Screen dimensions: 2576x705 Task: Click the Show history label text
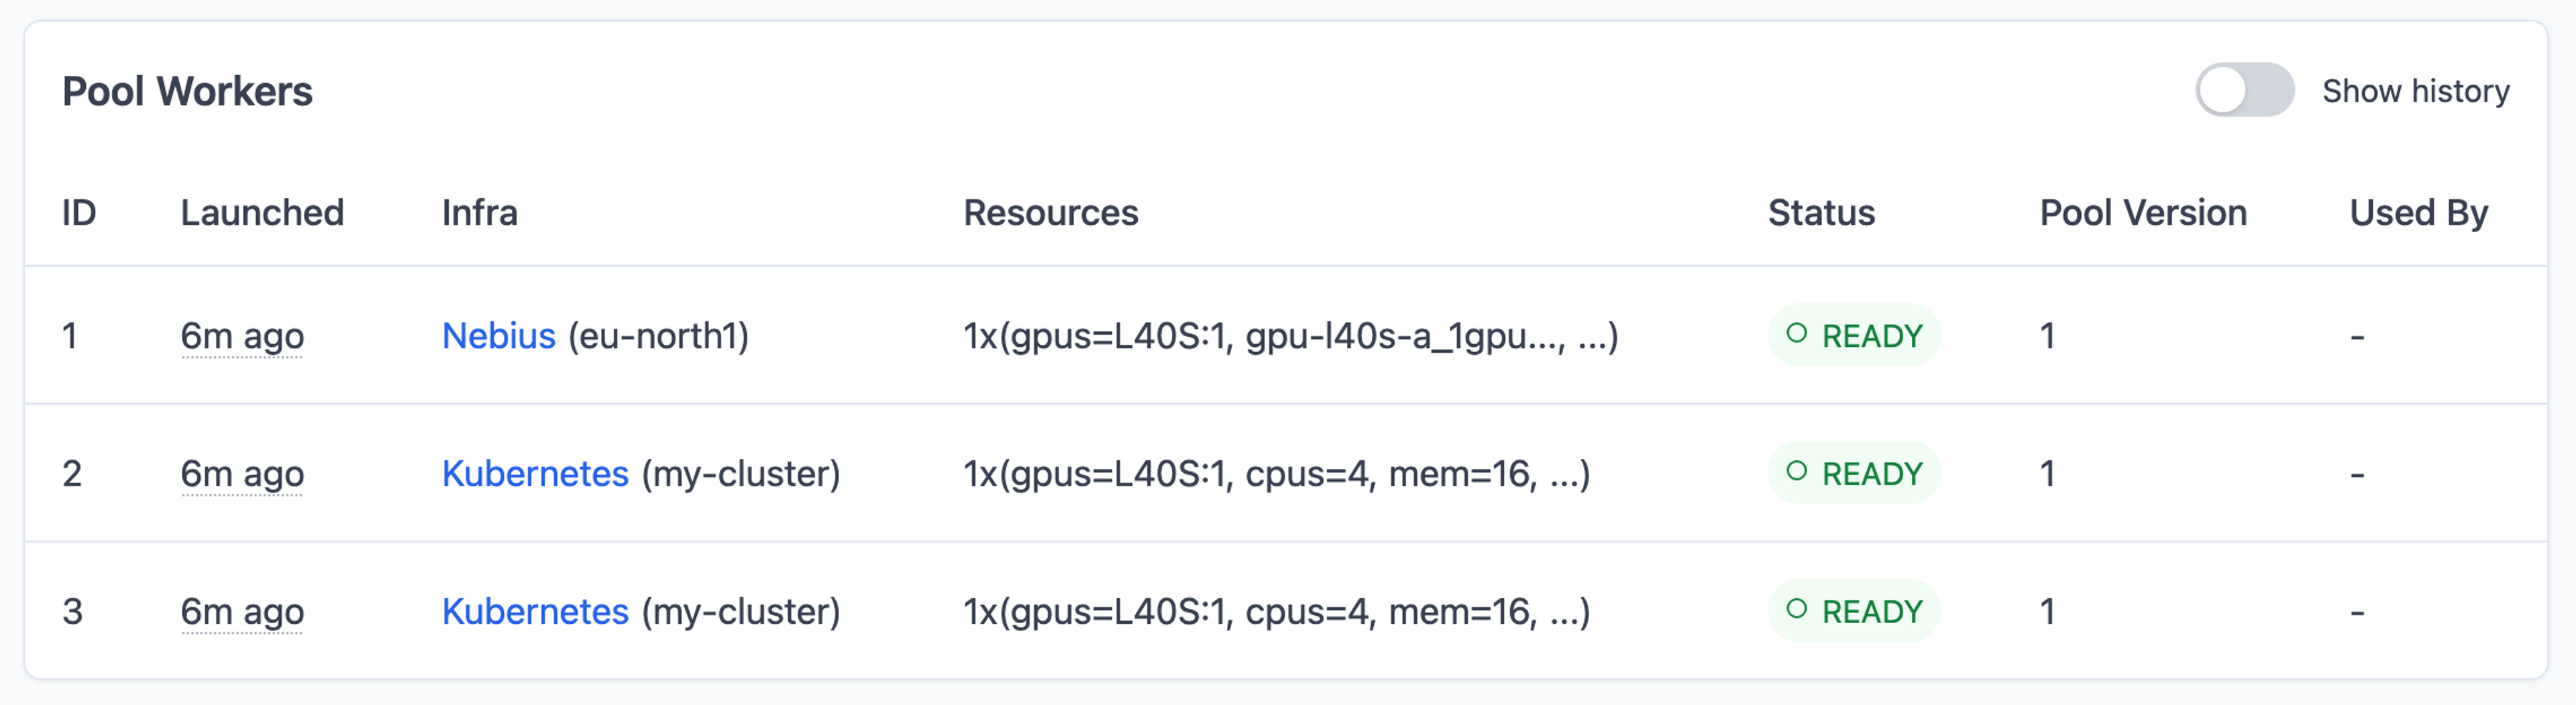pyautogui.click(x=2415, y=91)
